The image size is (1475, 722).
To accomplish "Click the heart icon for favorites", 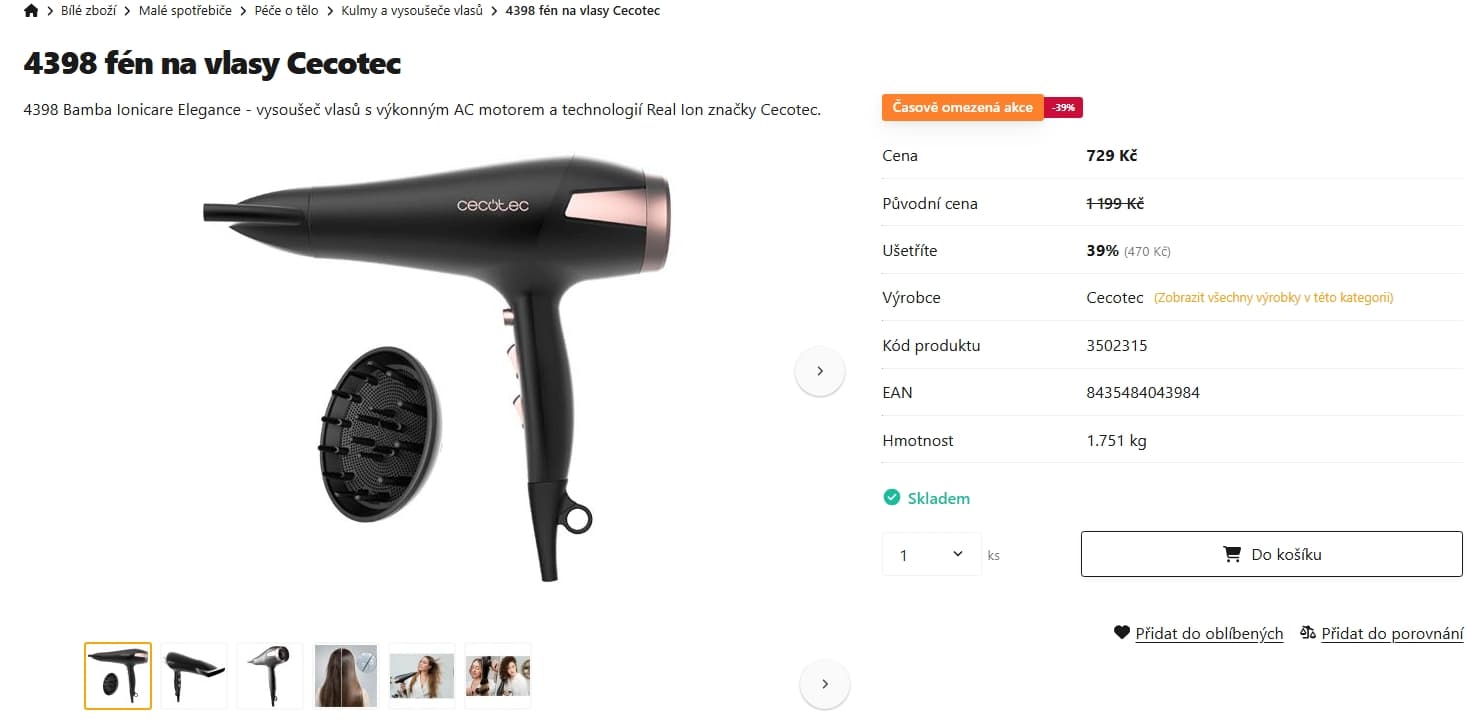I will point(1122,632).
